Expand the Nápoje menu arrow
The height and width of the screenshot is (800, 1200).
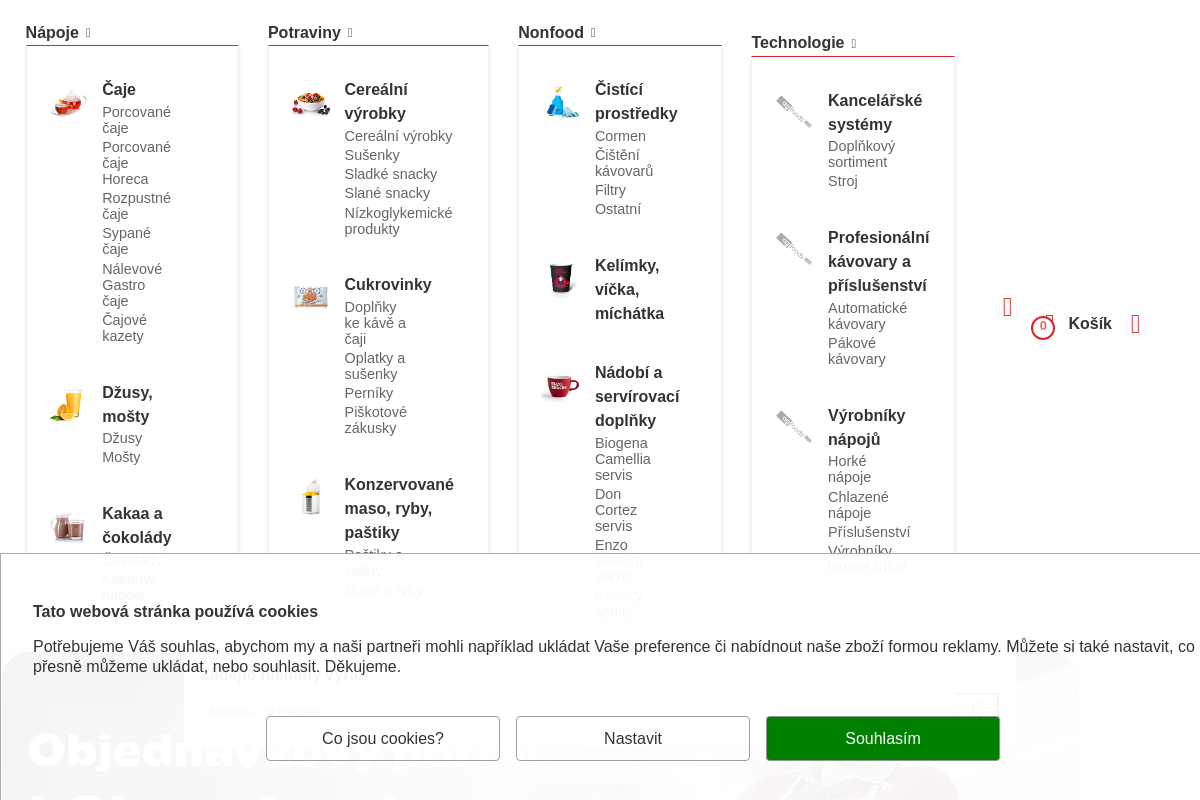88,33
